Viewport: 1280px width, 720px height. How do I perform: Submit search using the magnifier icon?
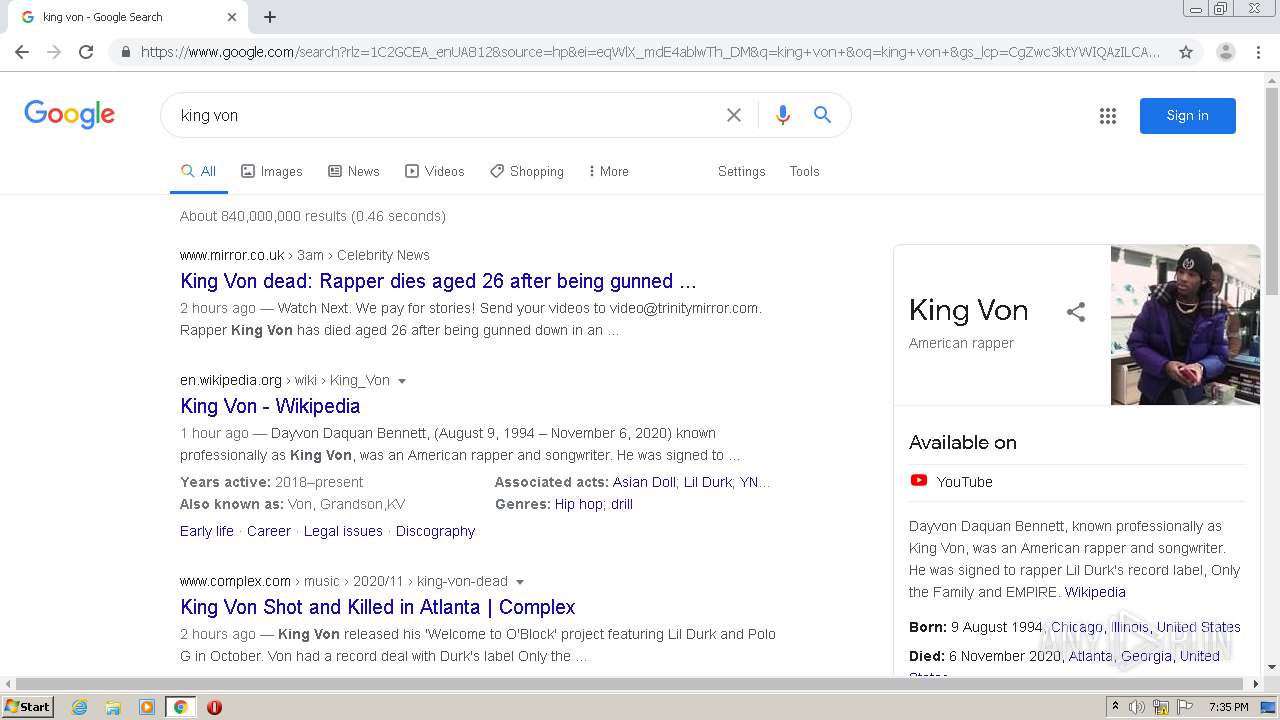click(x=822, y=115)
